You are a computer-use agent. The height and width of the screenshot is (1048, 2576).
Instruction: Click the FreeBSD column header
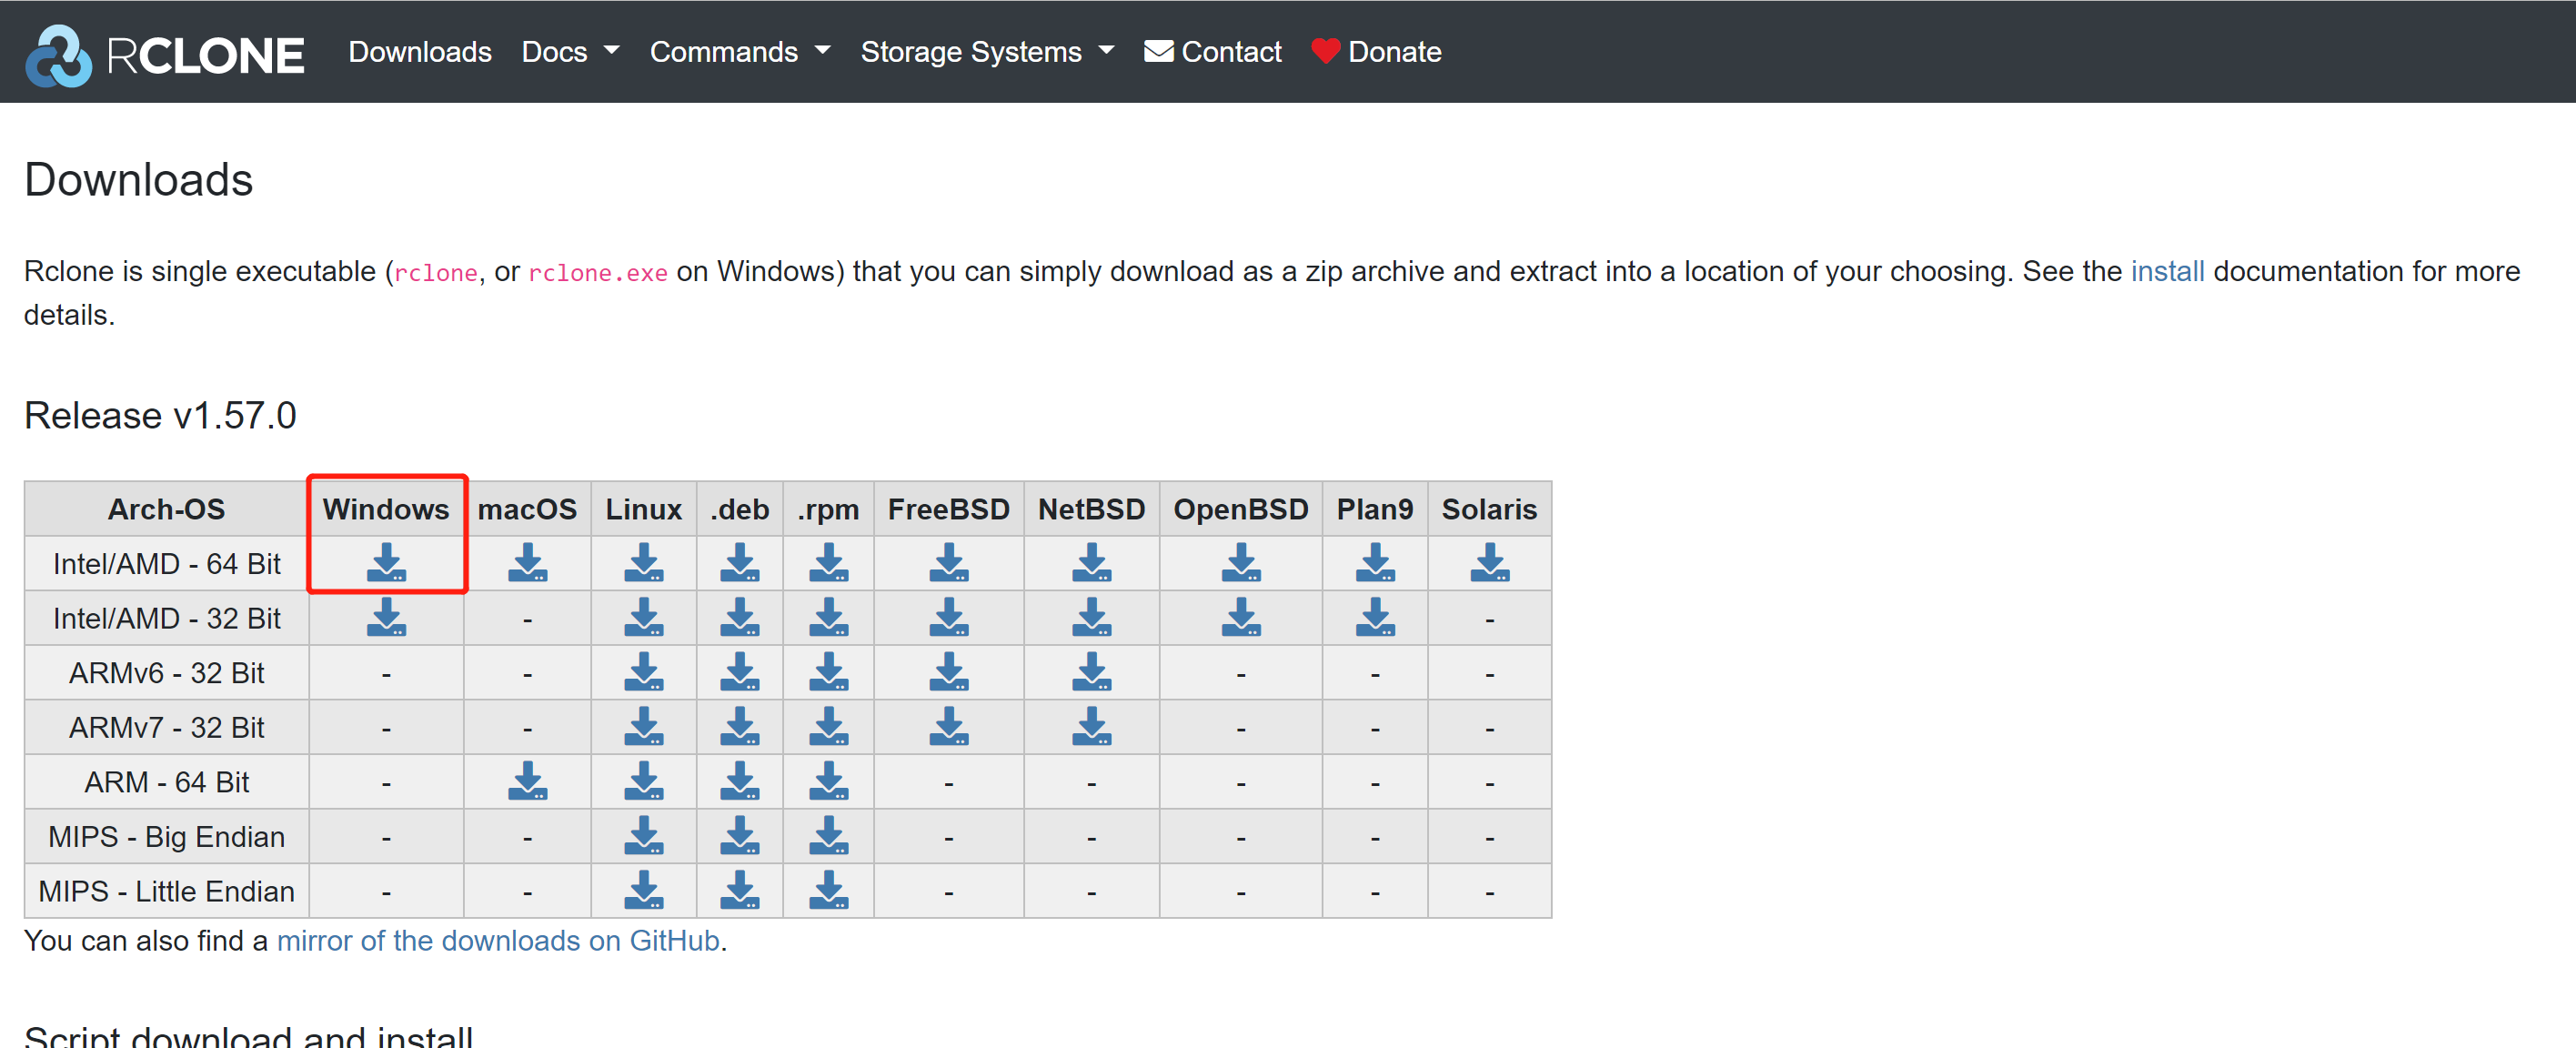(948, 509)
